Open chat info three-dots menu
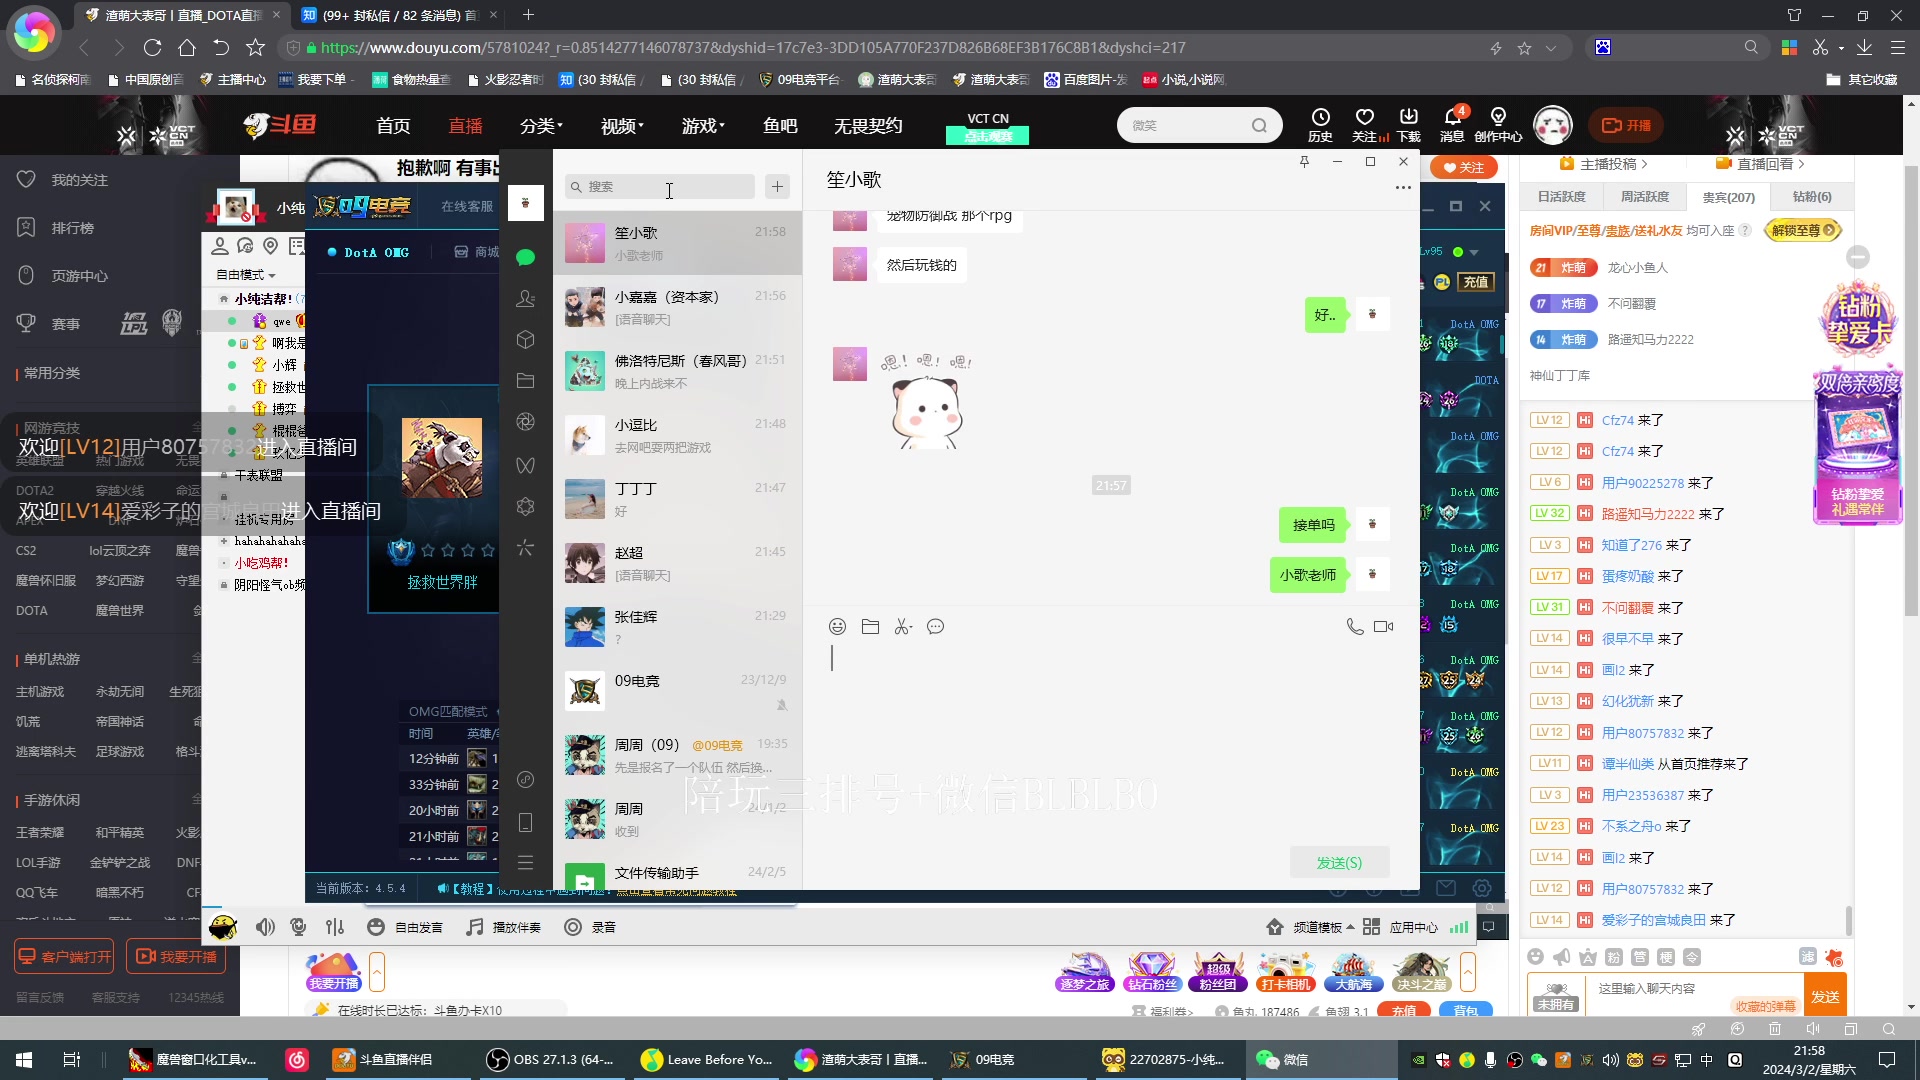 pyautogui.click(x=1403, y=187)
